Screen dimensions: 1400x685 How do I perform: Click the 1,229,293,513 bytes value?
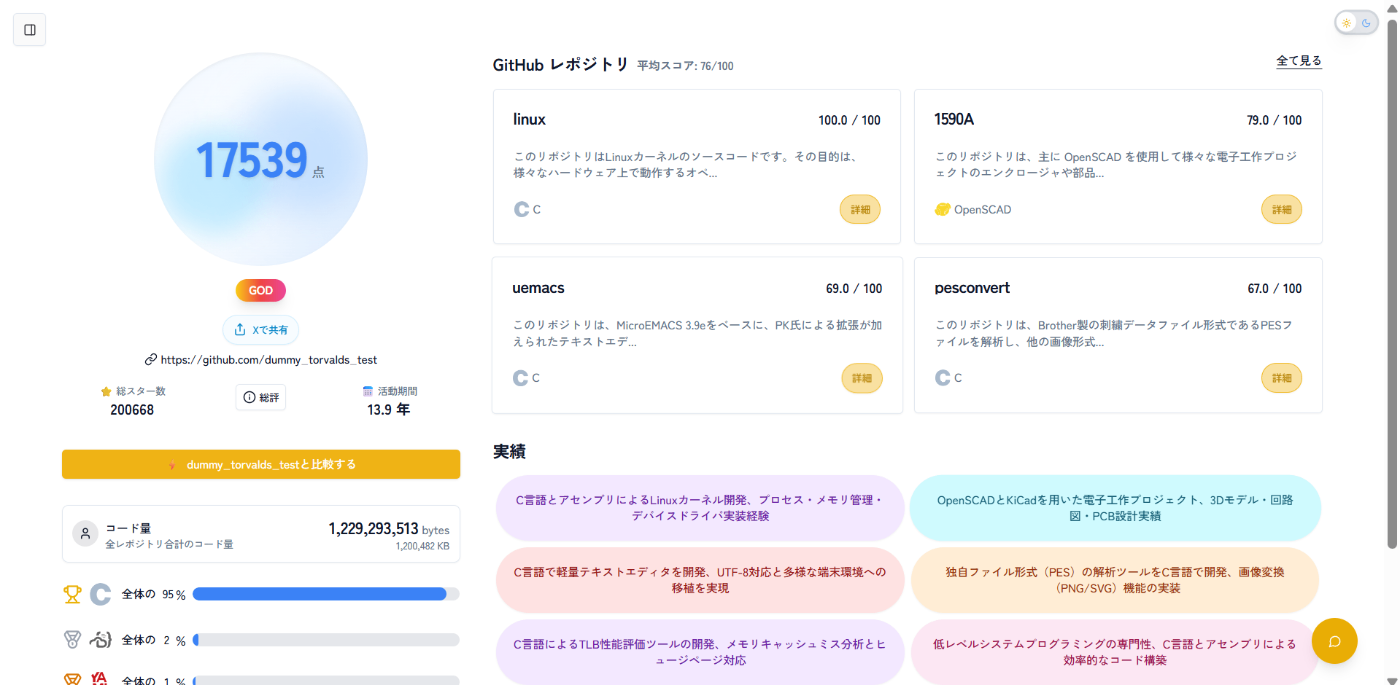point(389,529)
